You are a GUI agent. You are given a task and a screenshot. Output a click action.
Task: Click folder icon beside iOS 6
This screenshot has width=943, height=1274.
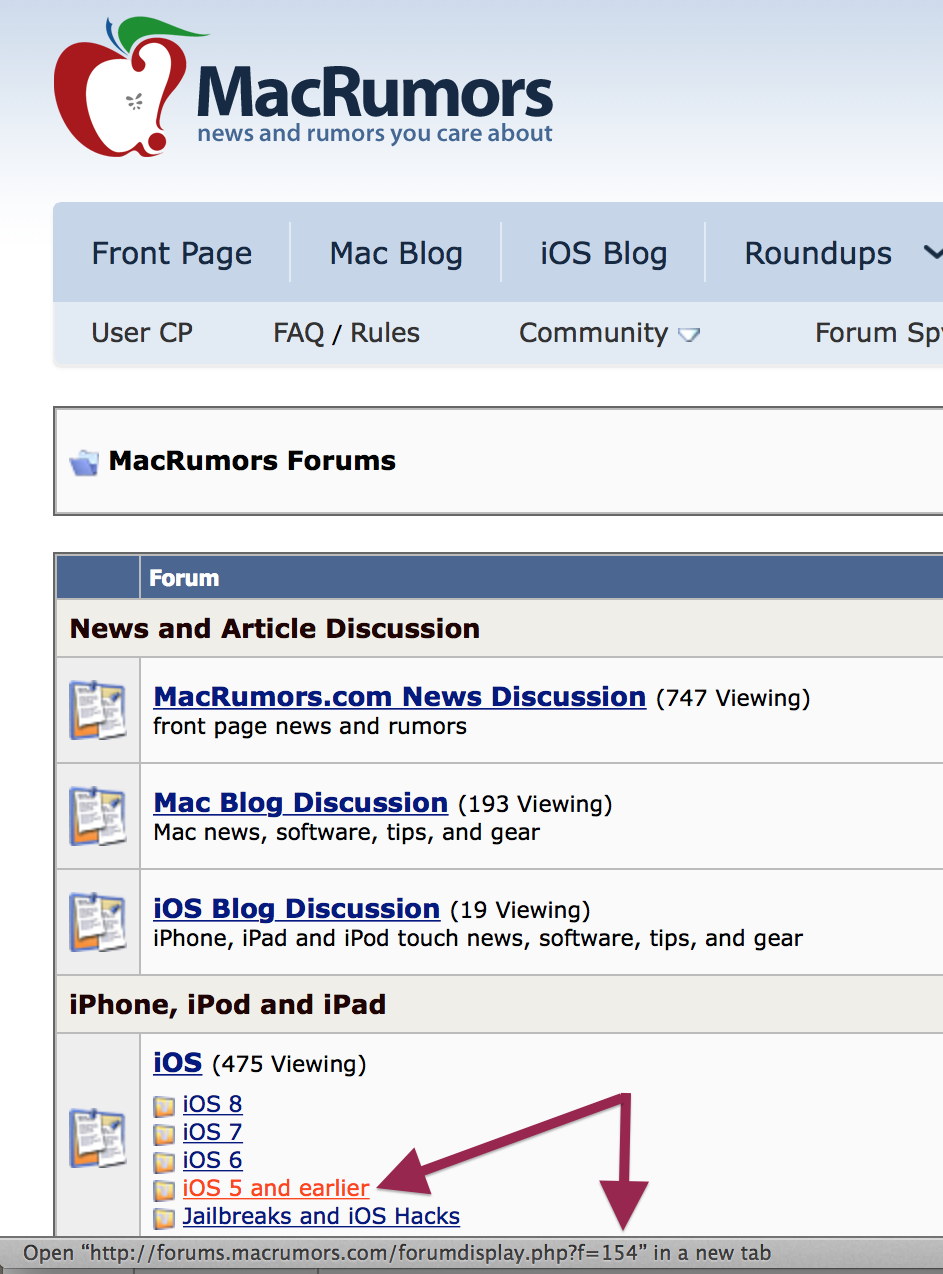click(x=163, y=1163)
